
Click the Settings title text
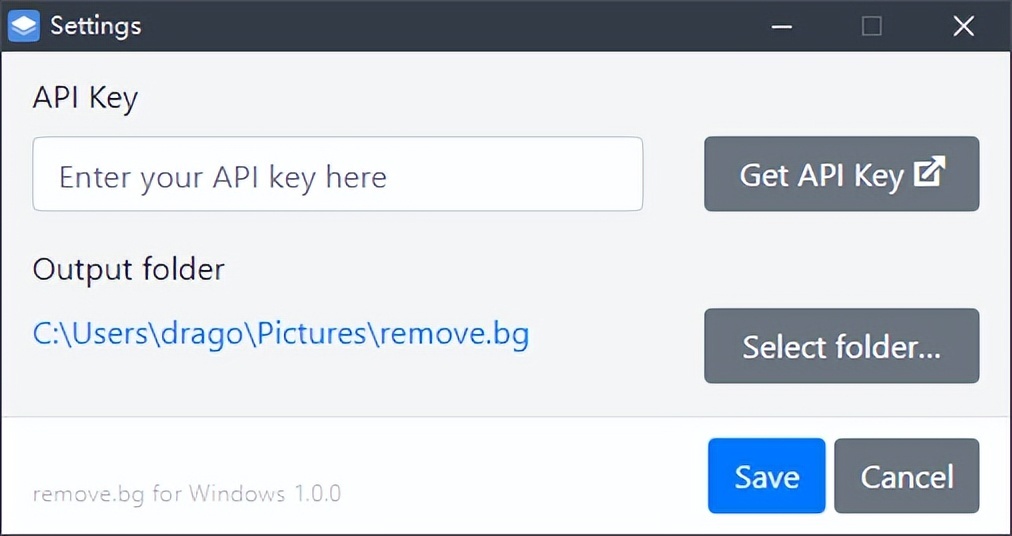96,26
